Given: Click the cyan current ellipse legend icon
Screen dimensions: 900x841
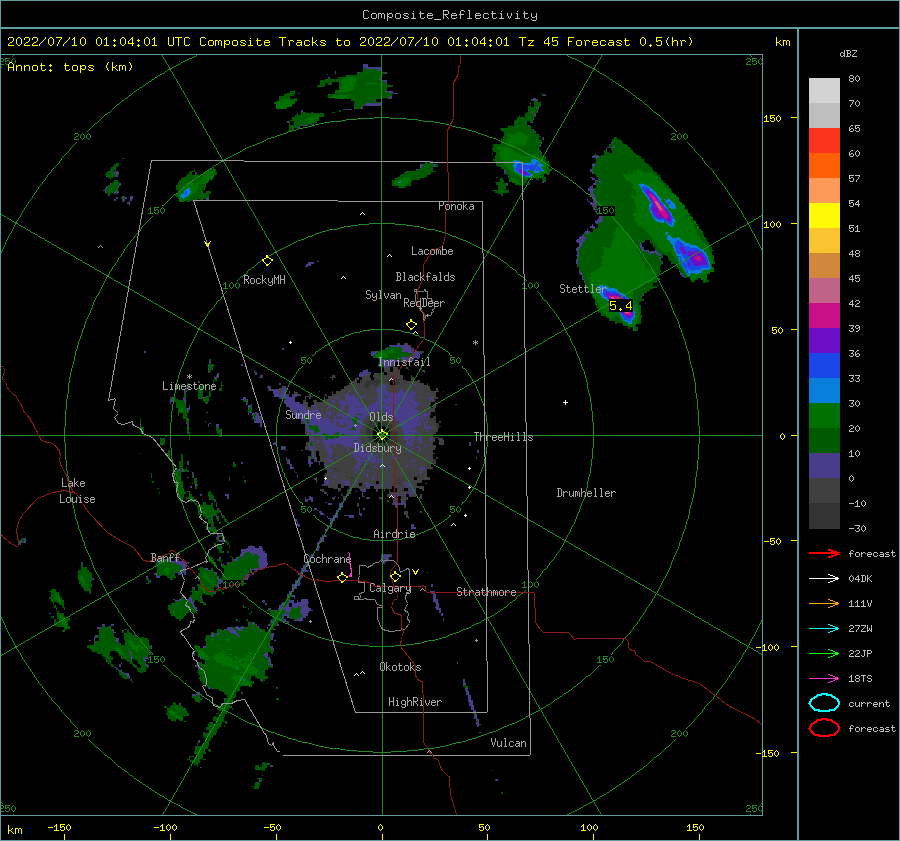Looking at the screenshot, I should click(x=824, y=703).
